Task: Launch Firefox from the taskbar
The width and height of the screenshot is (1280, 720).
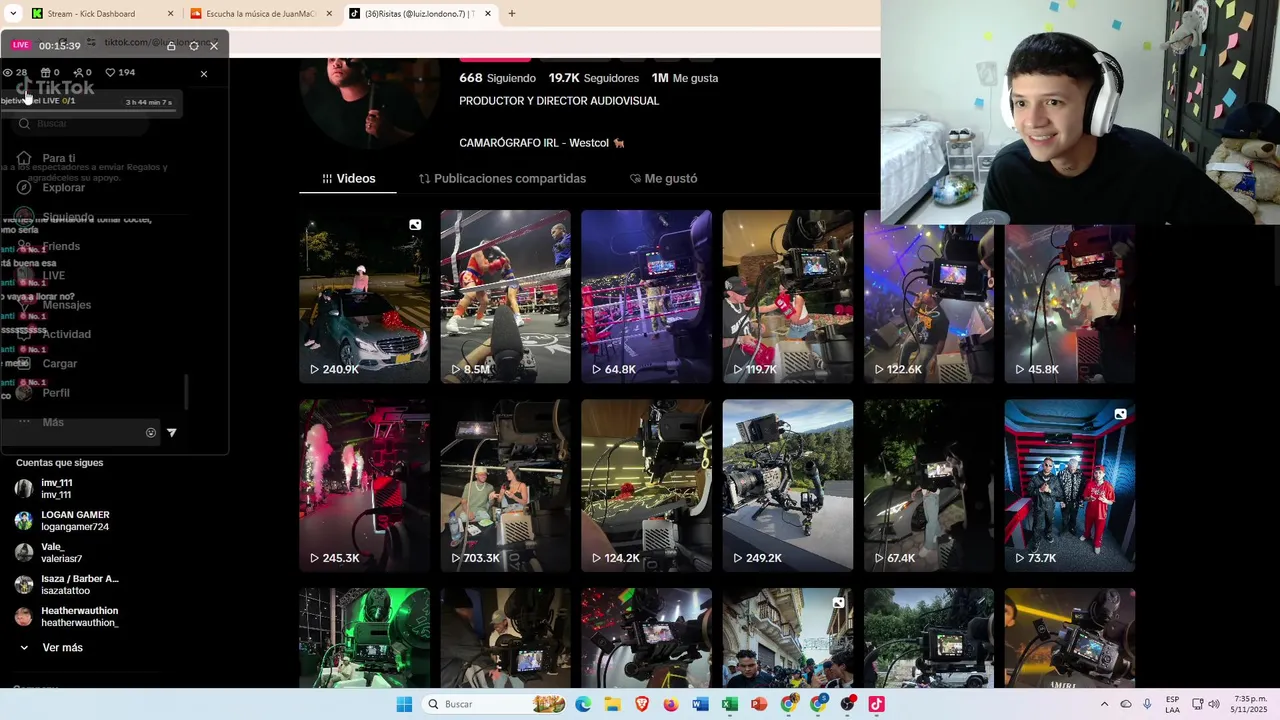Action: (x=671, y=704)
